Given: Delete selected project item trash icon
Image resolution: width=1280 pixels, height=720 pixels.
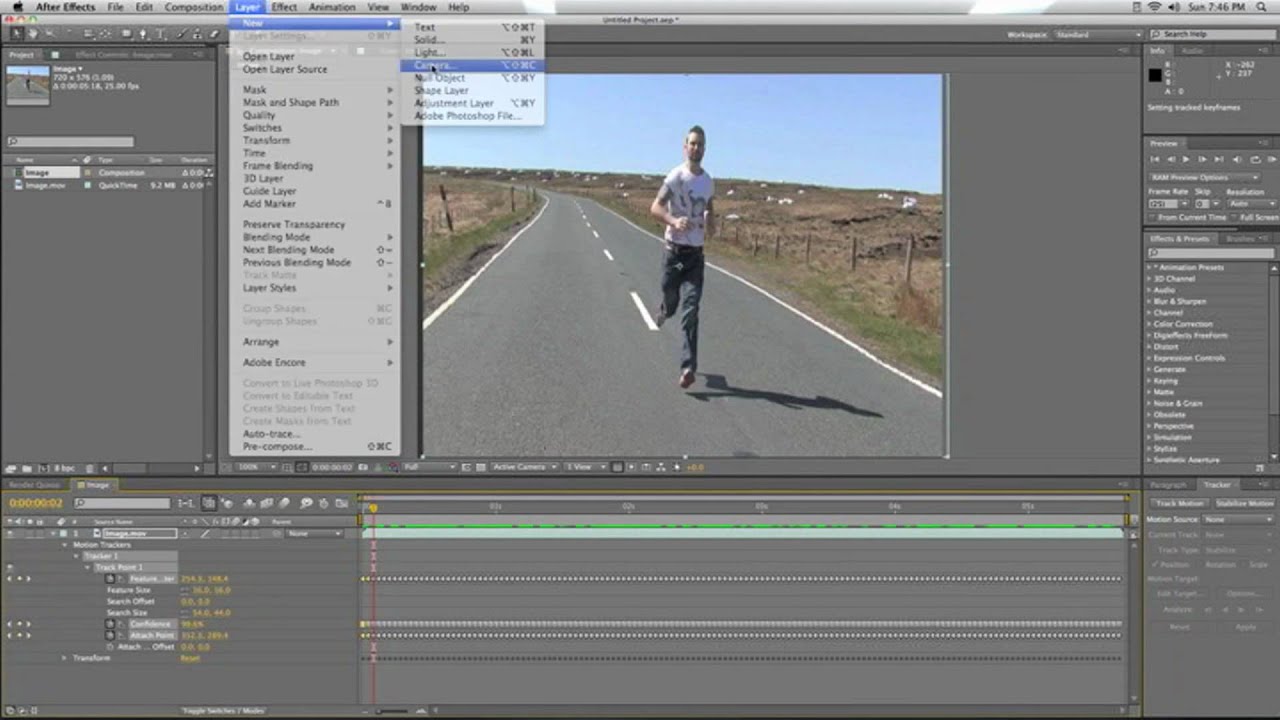Looking at the screenshot, I should 89,468.
